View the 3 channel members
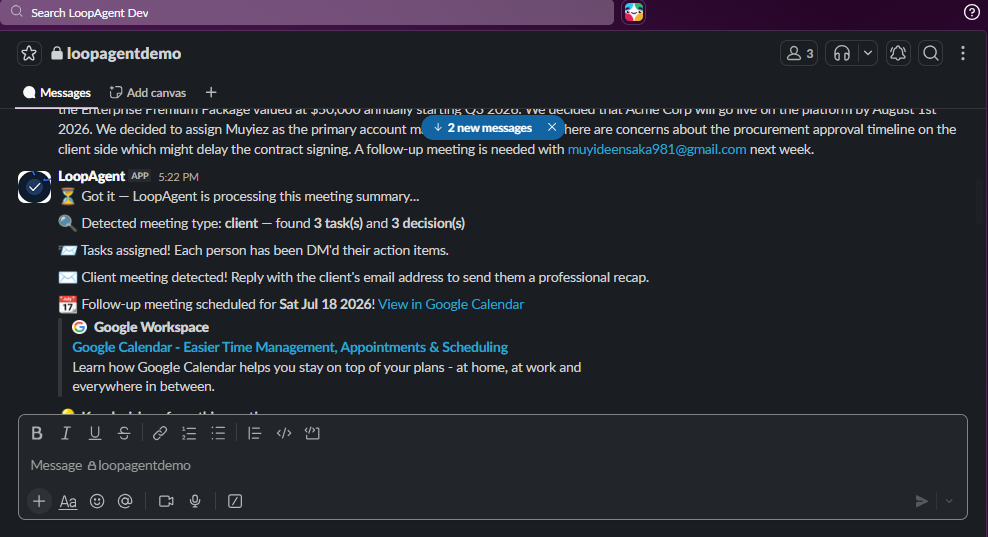988x537 pixels. [799, 54]
